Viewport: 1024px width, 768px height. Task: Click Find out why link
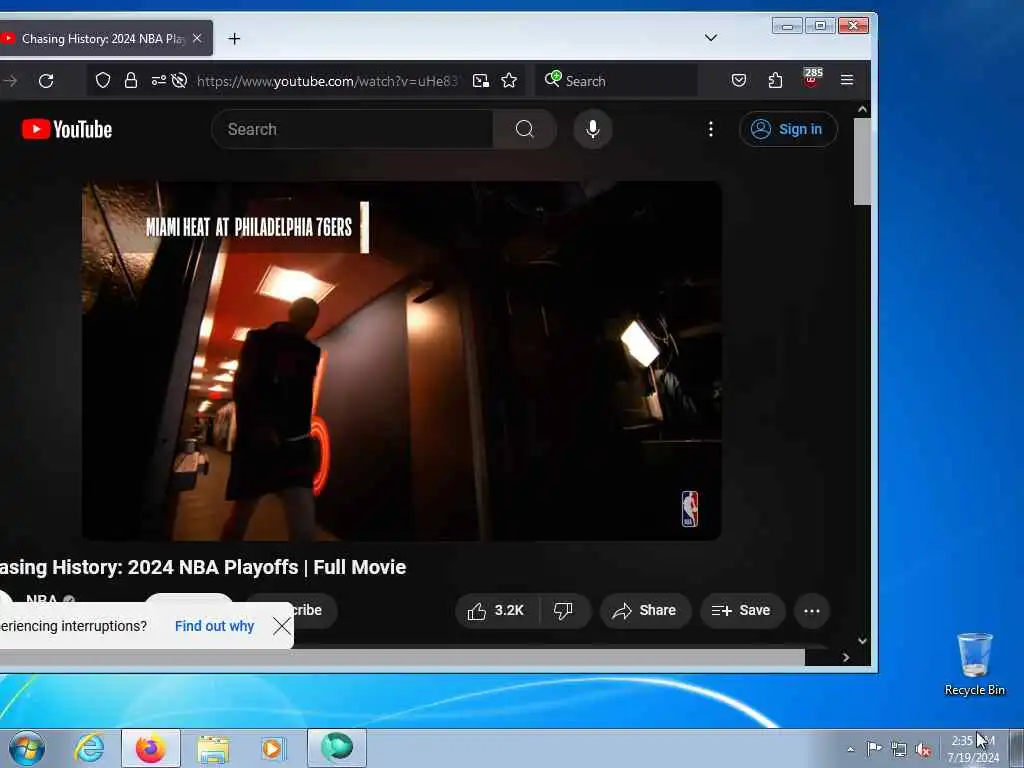pos(214,626)
